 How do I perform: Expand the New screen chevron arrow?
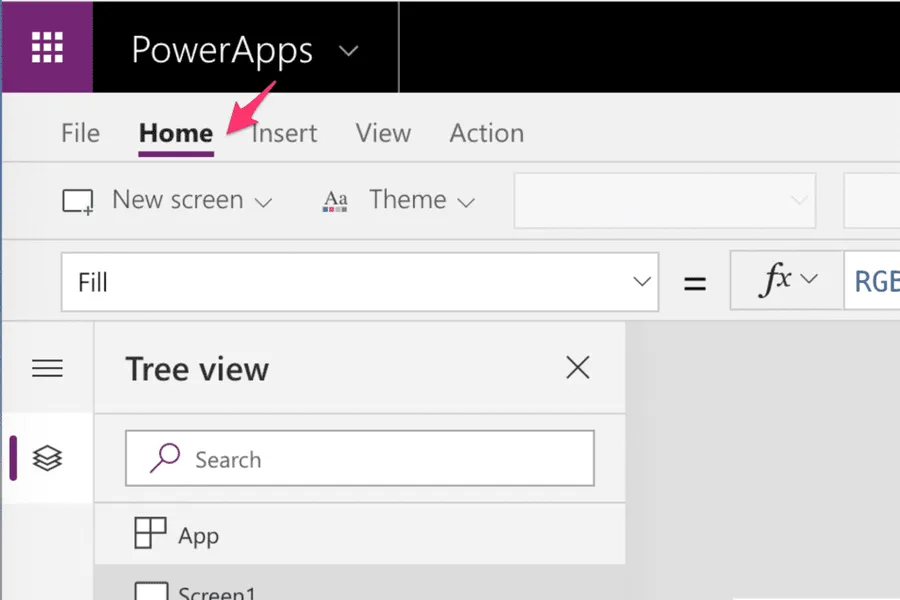[264, 202]
